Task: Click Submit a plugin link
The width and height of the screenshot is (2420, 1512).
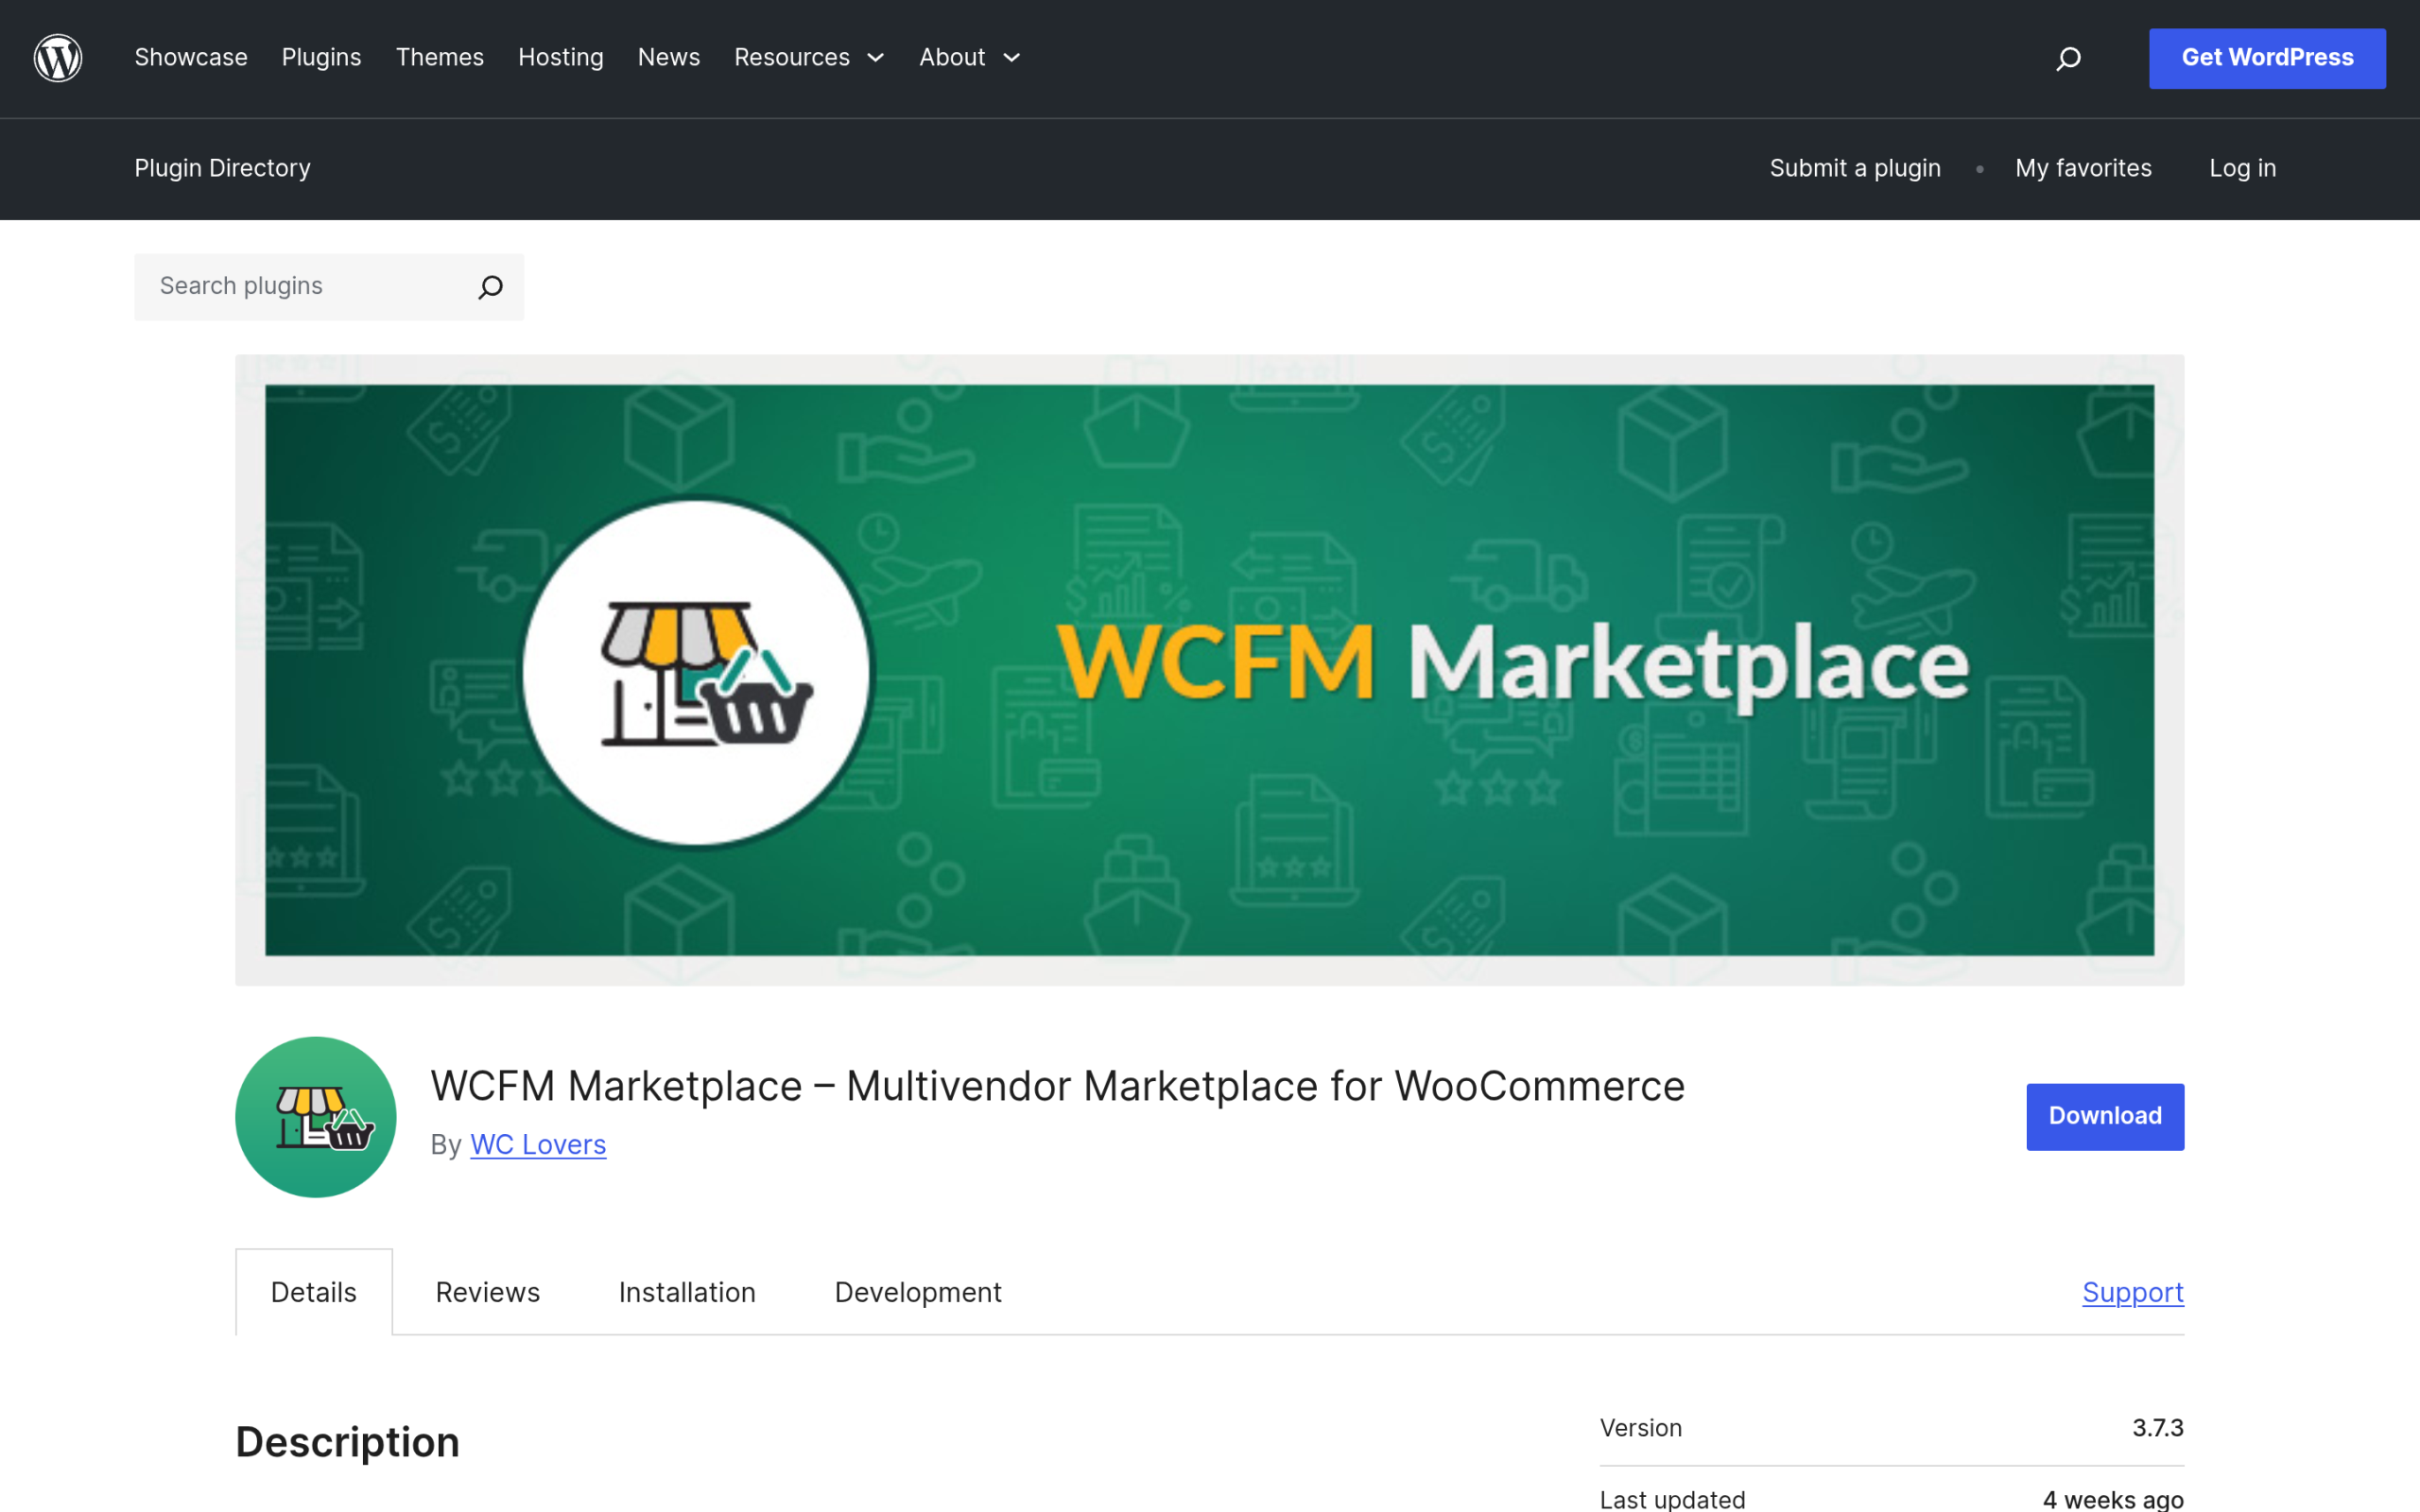Action: point(1855,168)
